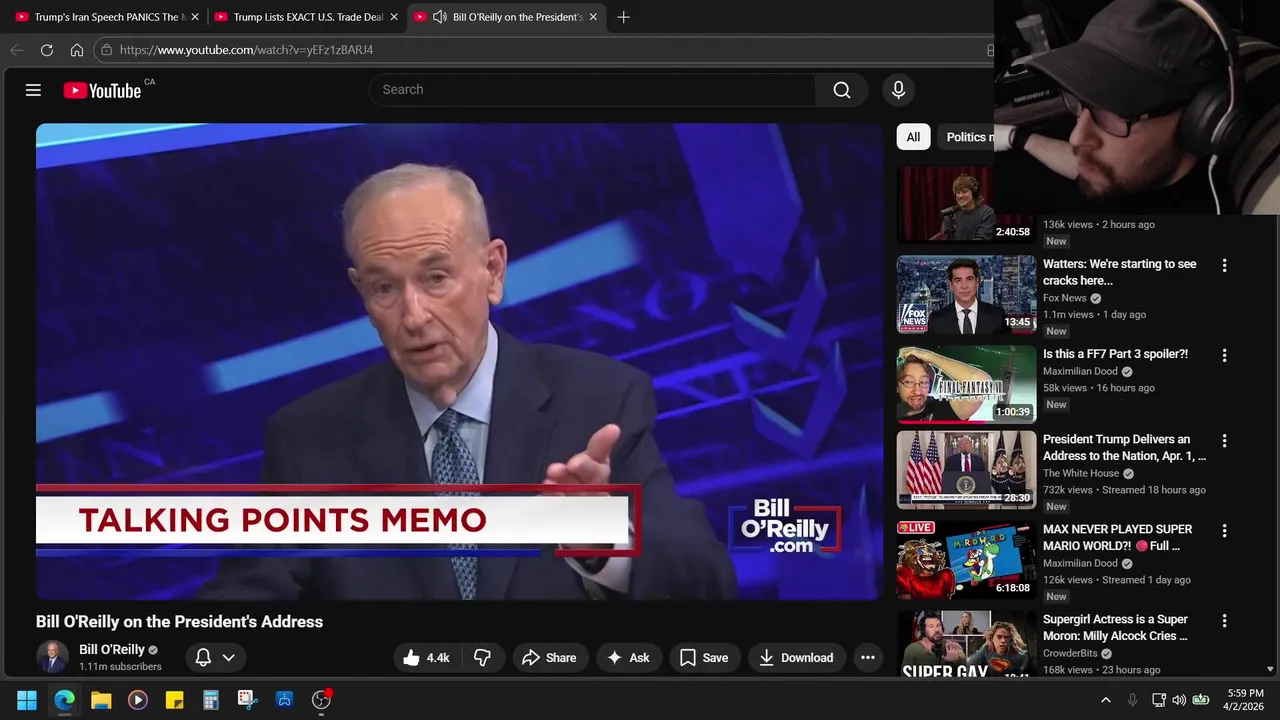
Task: Dislike the video with thumbs down
Action: click(482, 658)
